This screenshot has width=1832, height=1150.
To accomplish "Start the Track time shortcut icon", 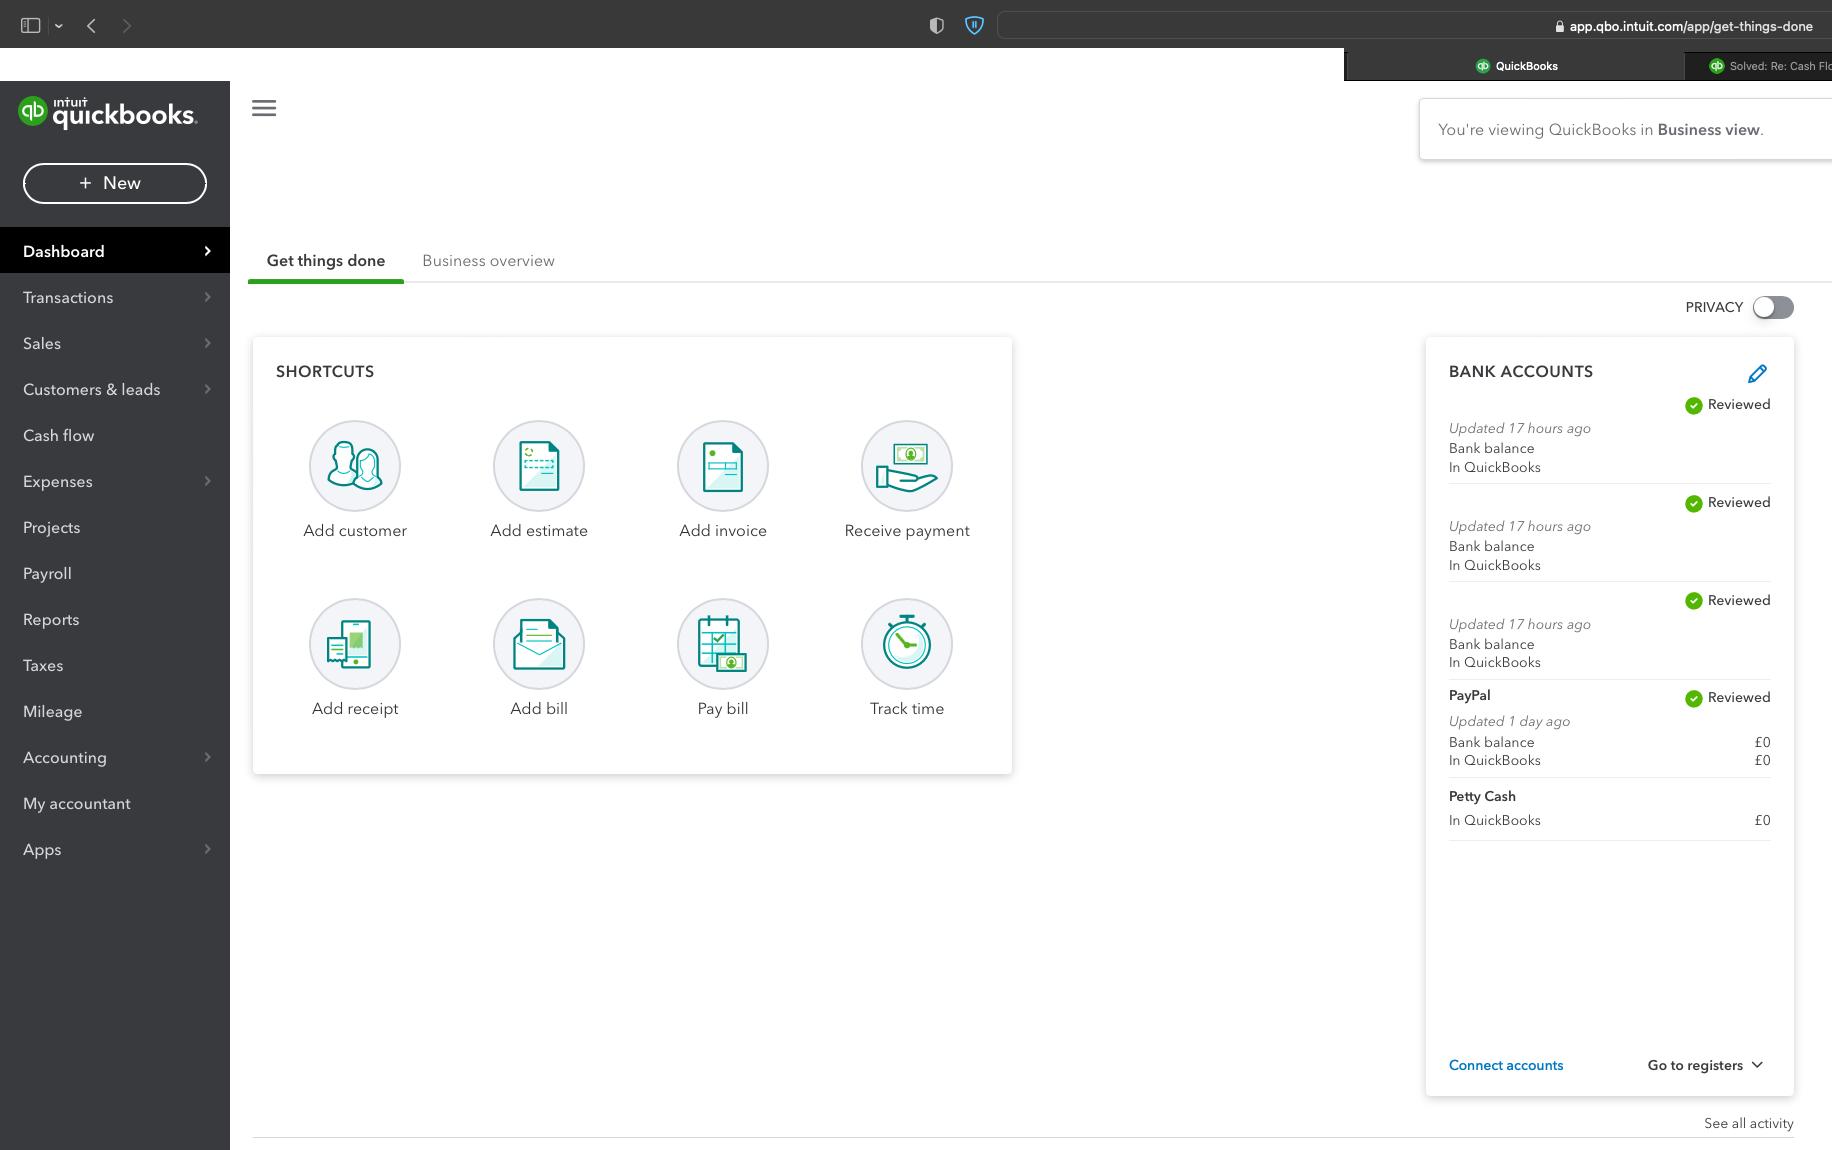I will click(x=907, y=644).
